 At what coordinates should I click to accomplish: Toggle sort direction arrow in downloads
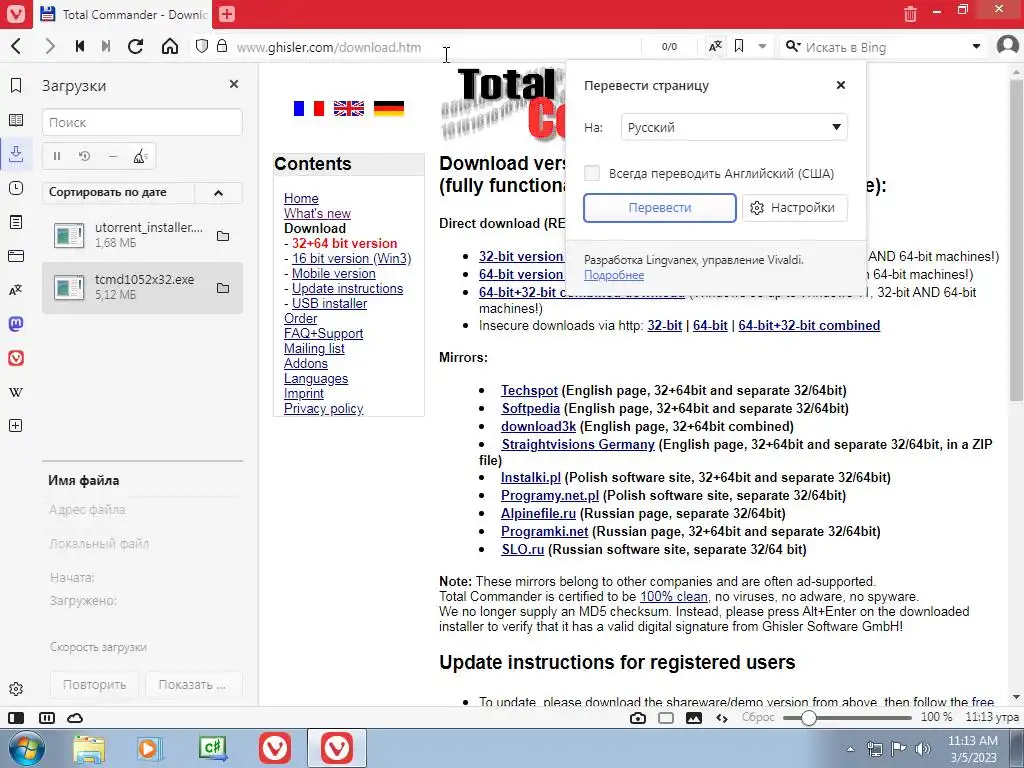pos(218,193)
